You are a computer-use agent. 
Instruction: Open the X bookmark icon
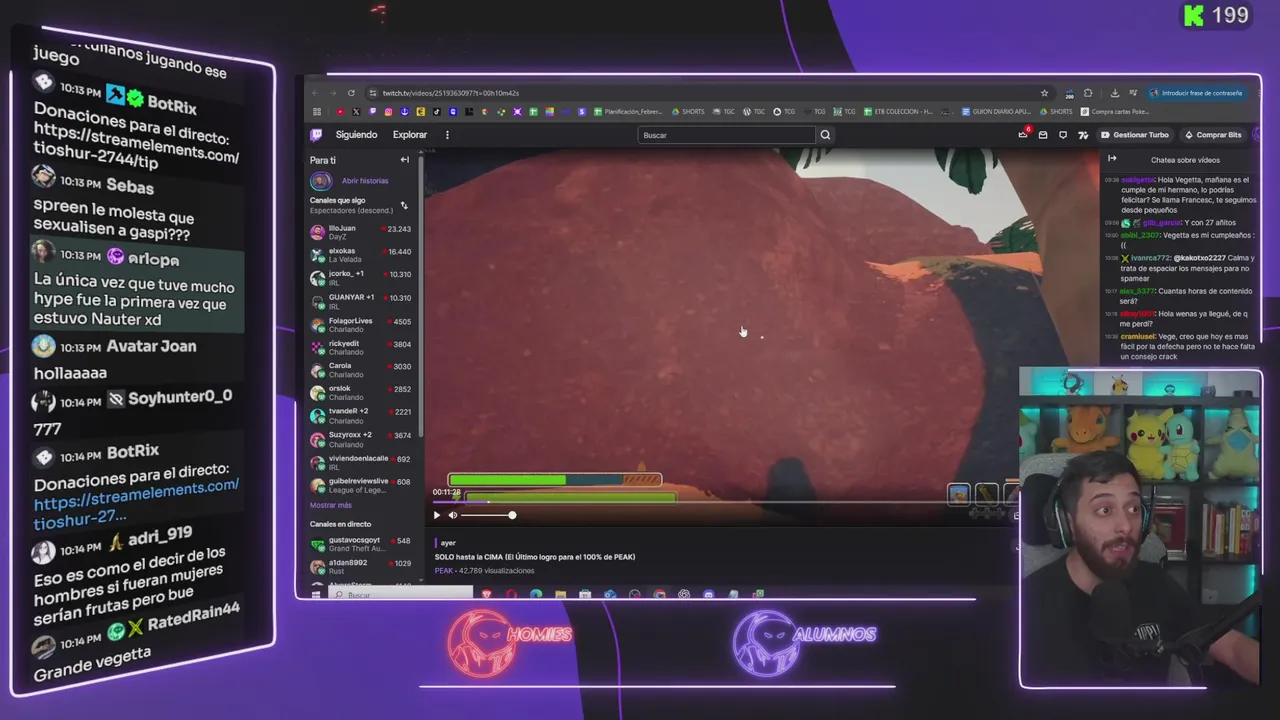click(x=356, y=112)
